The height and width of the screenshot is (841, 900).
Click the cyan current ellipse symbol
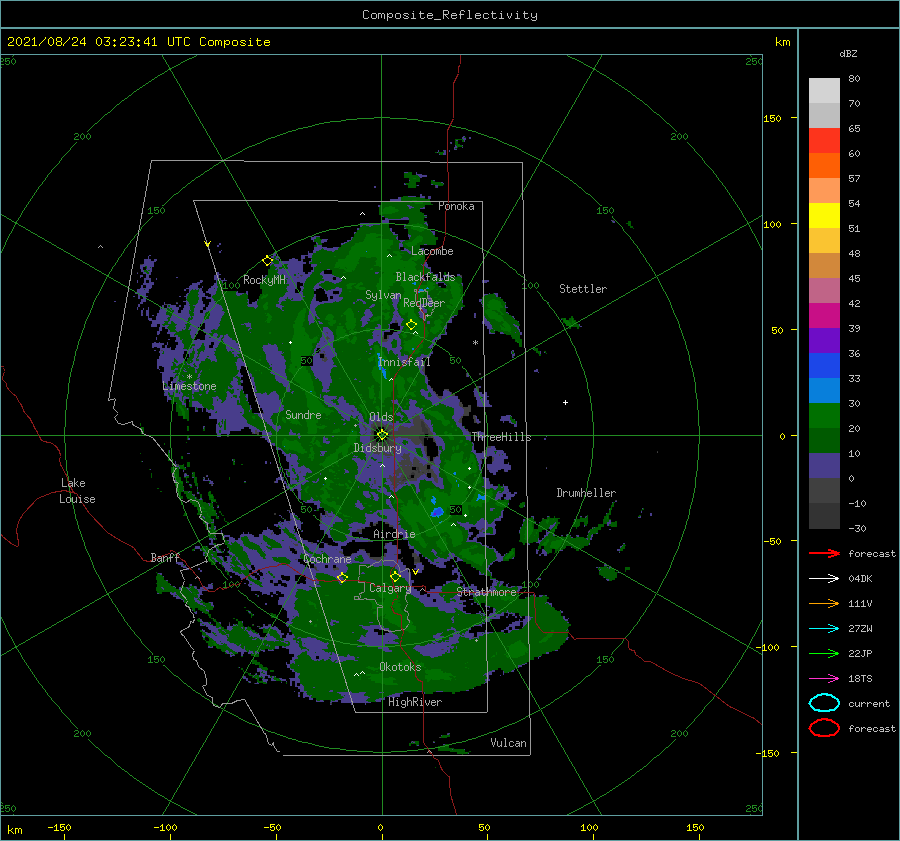point(824,703)
